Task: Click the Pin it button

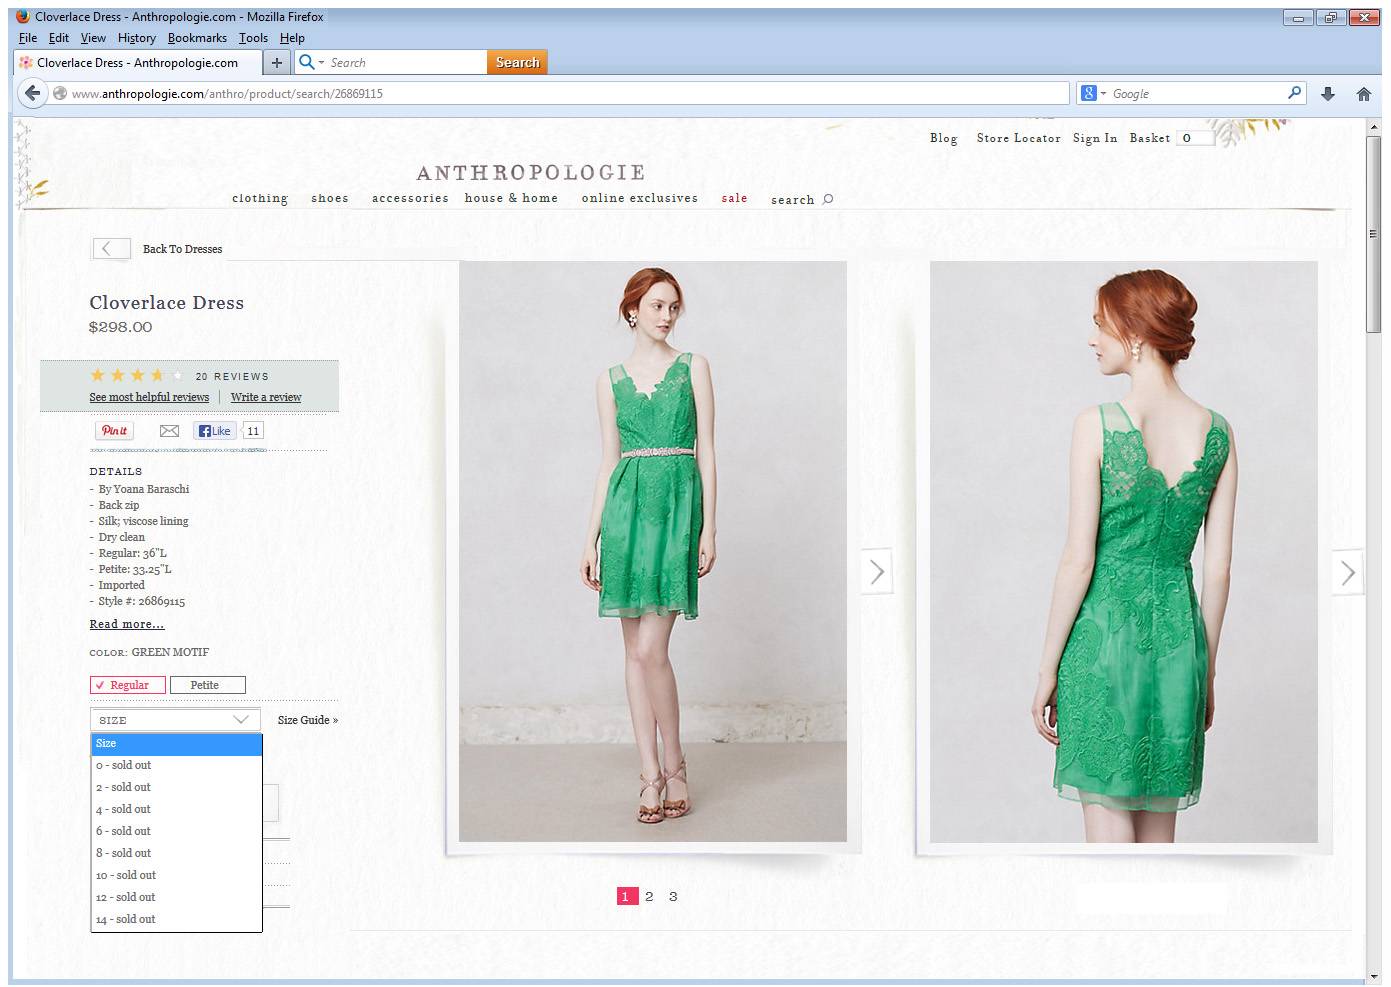Action: (x=114, y=431)
